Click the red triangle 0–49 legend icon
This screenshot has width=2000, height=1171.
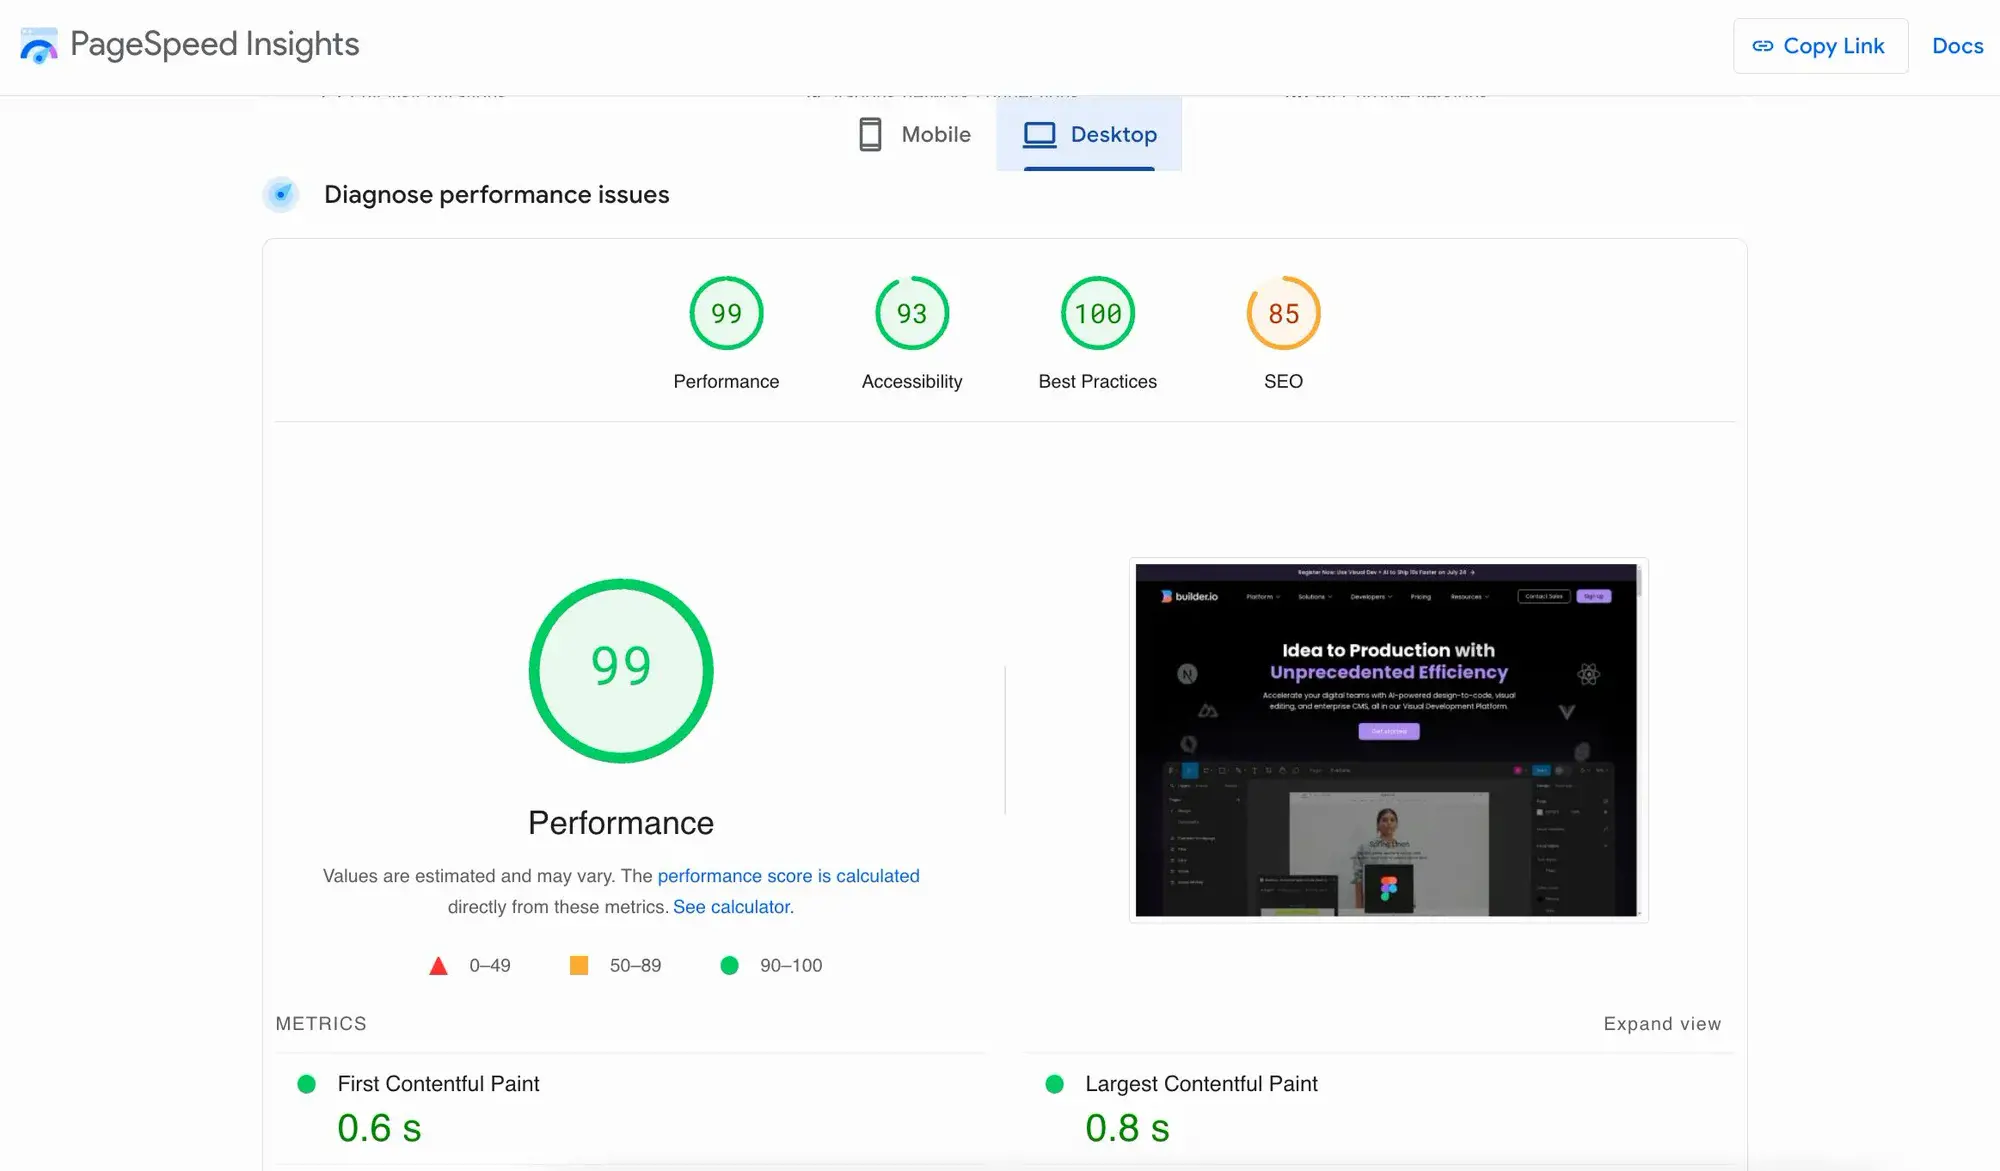438,966
